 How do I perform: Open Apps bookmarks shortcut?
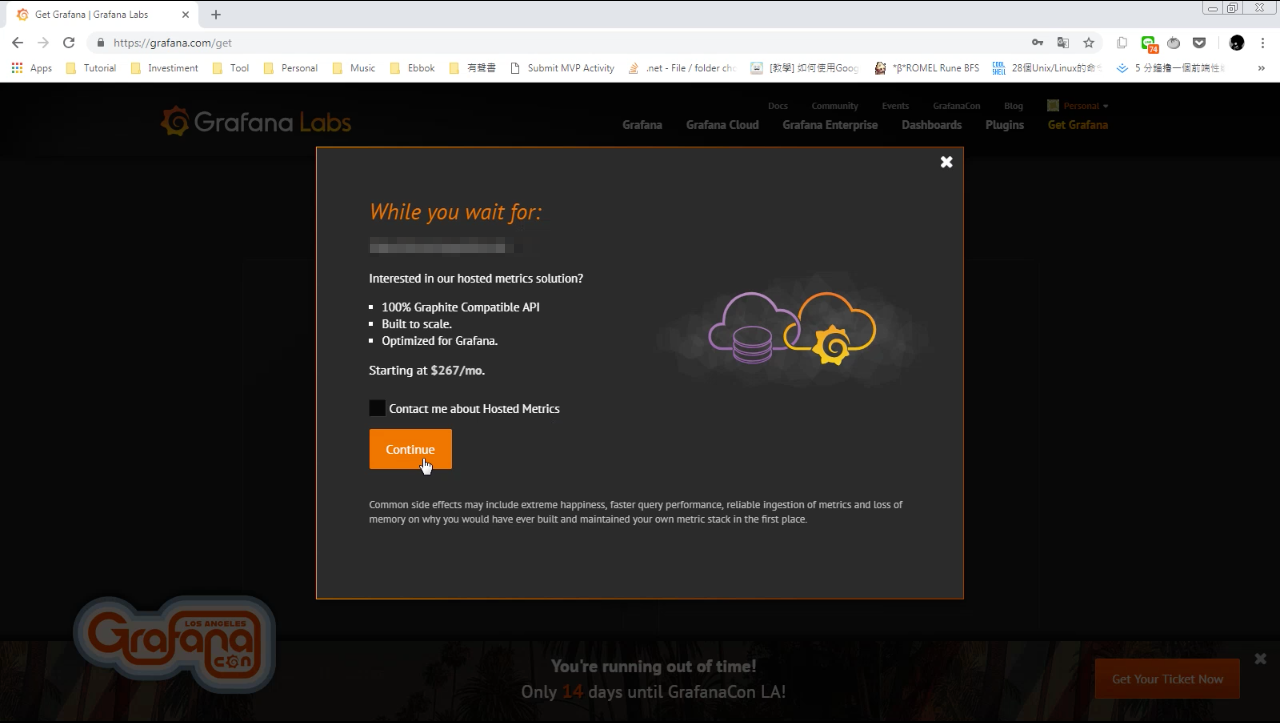point(31,68)
